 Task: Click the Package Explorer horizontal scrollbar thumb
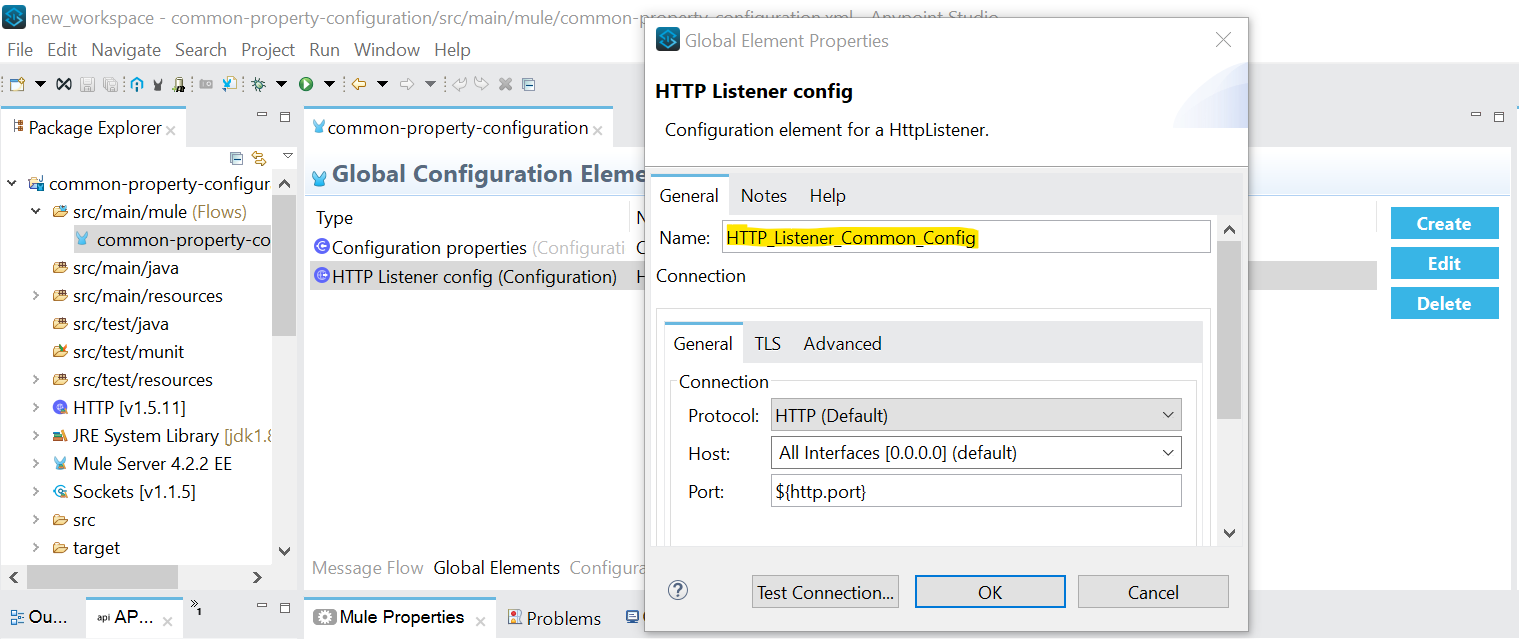pyautogui.click(x=102, y=577)
